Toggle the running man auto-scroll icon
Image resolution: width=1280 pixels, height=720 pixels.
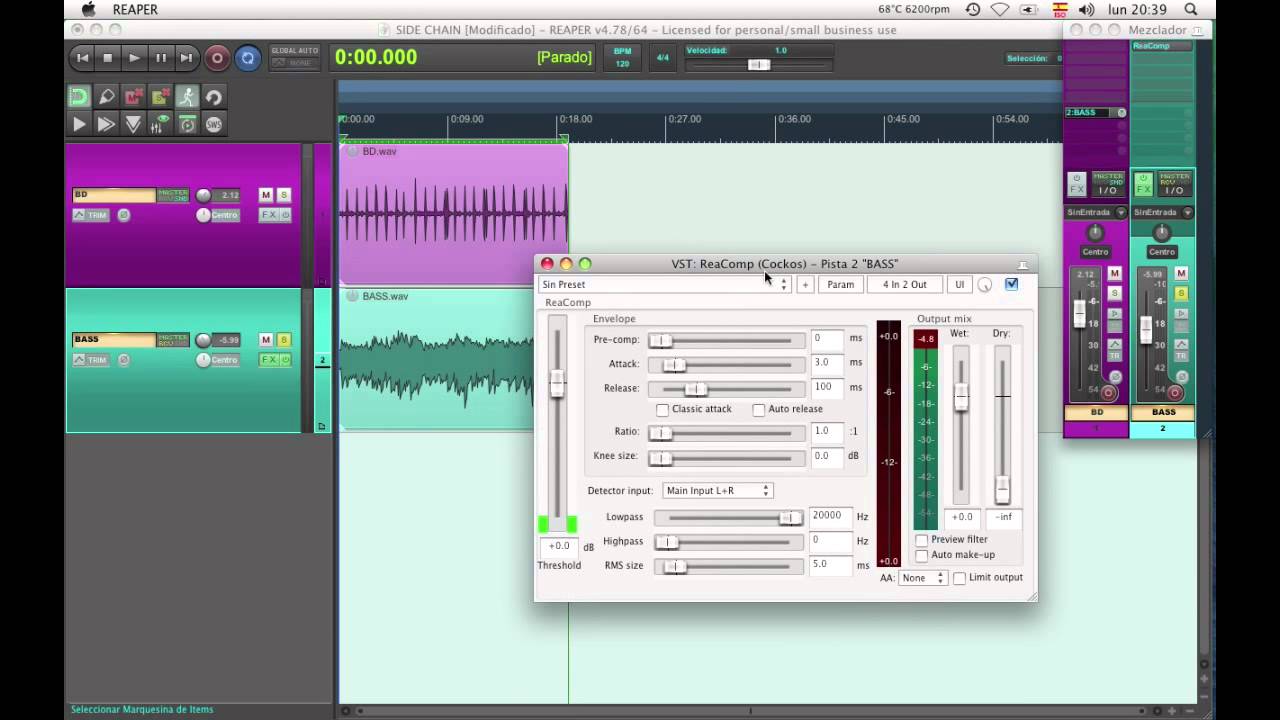(187, 97)
